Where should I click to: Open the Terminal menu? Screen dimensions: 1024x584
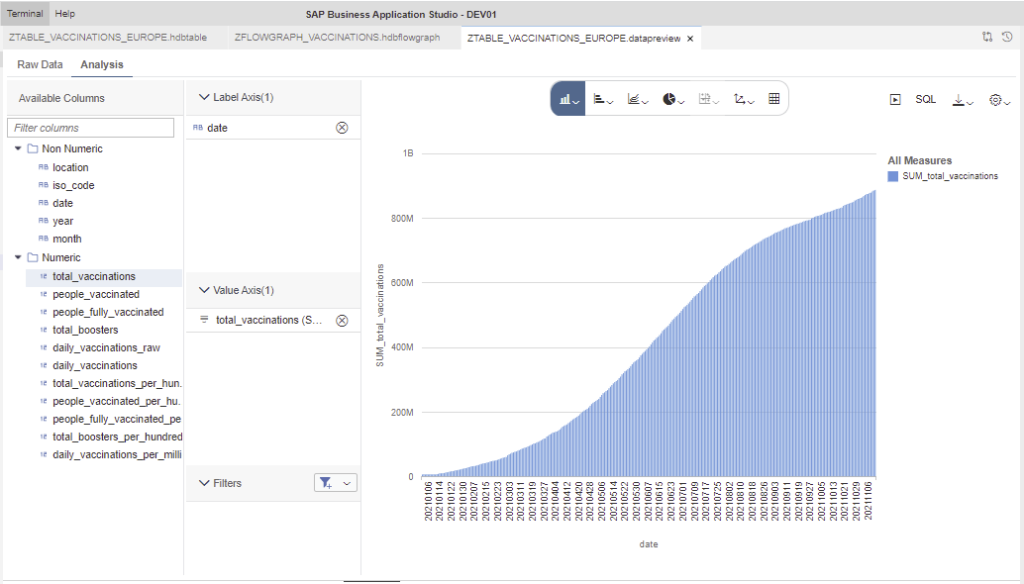pos(25,13)
